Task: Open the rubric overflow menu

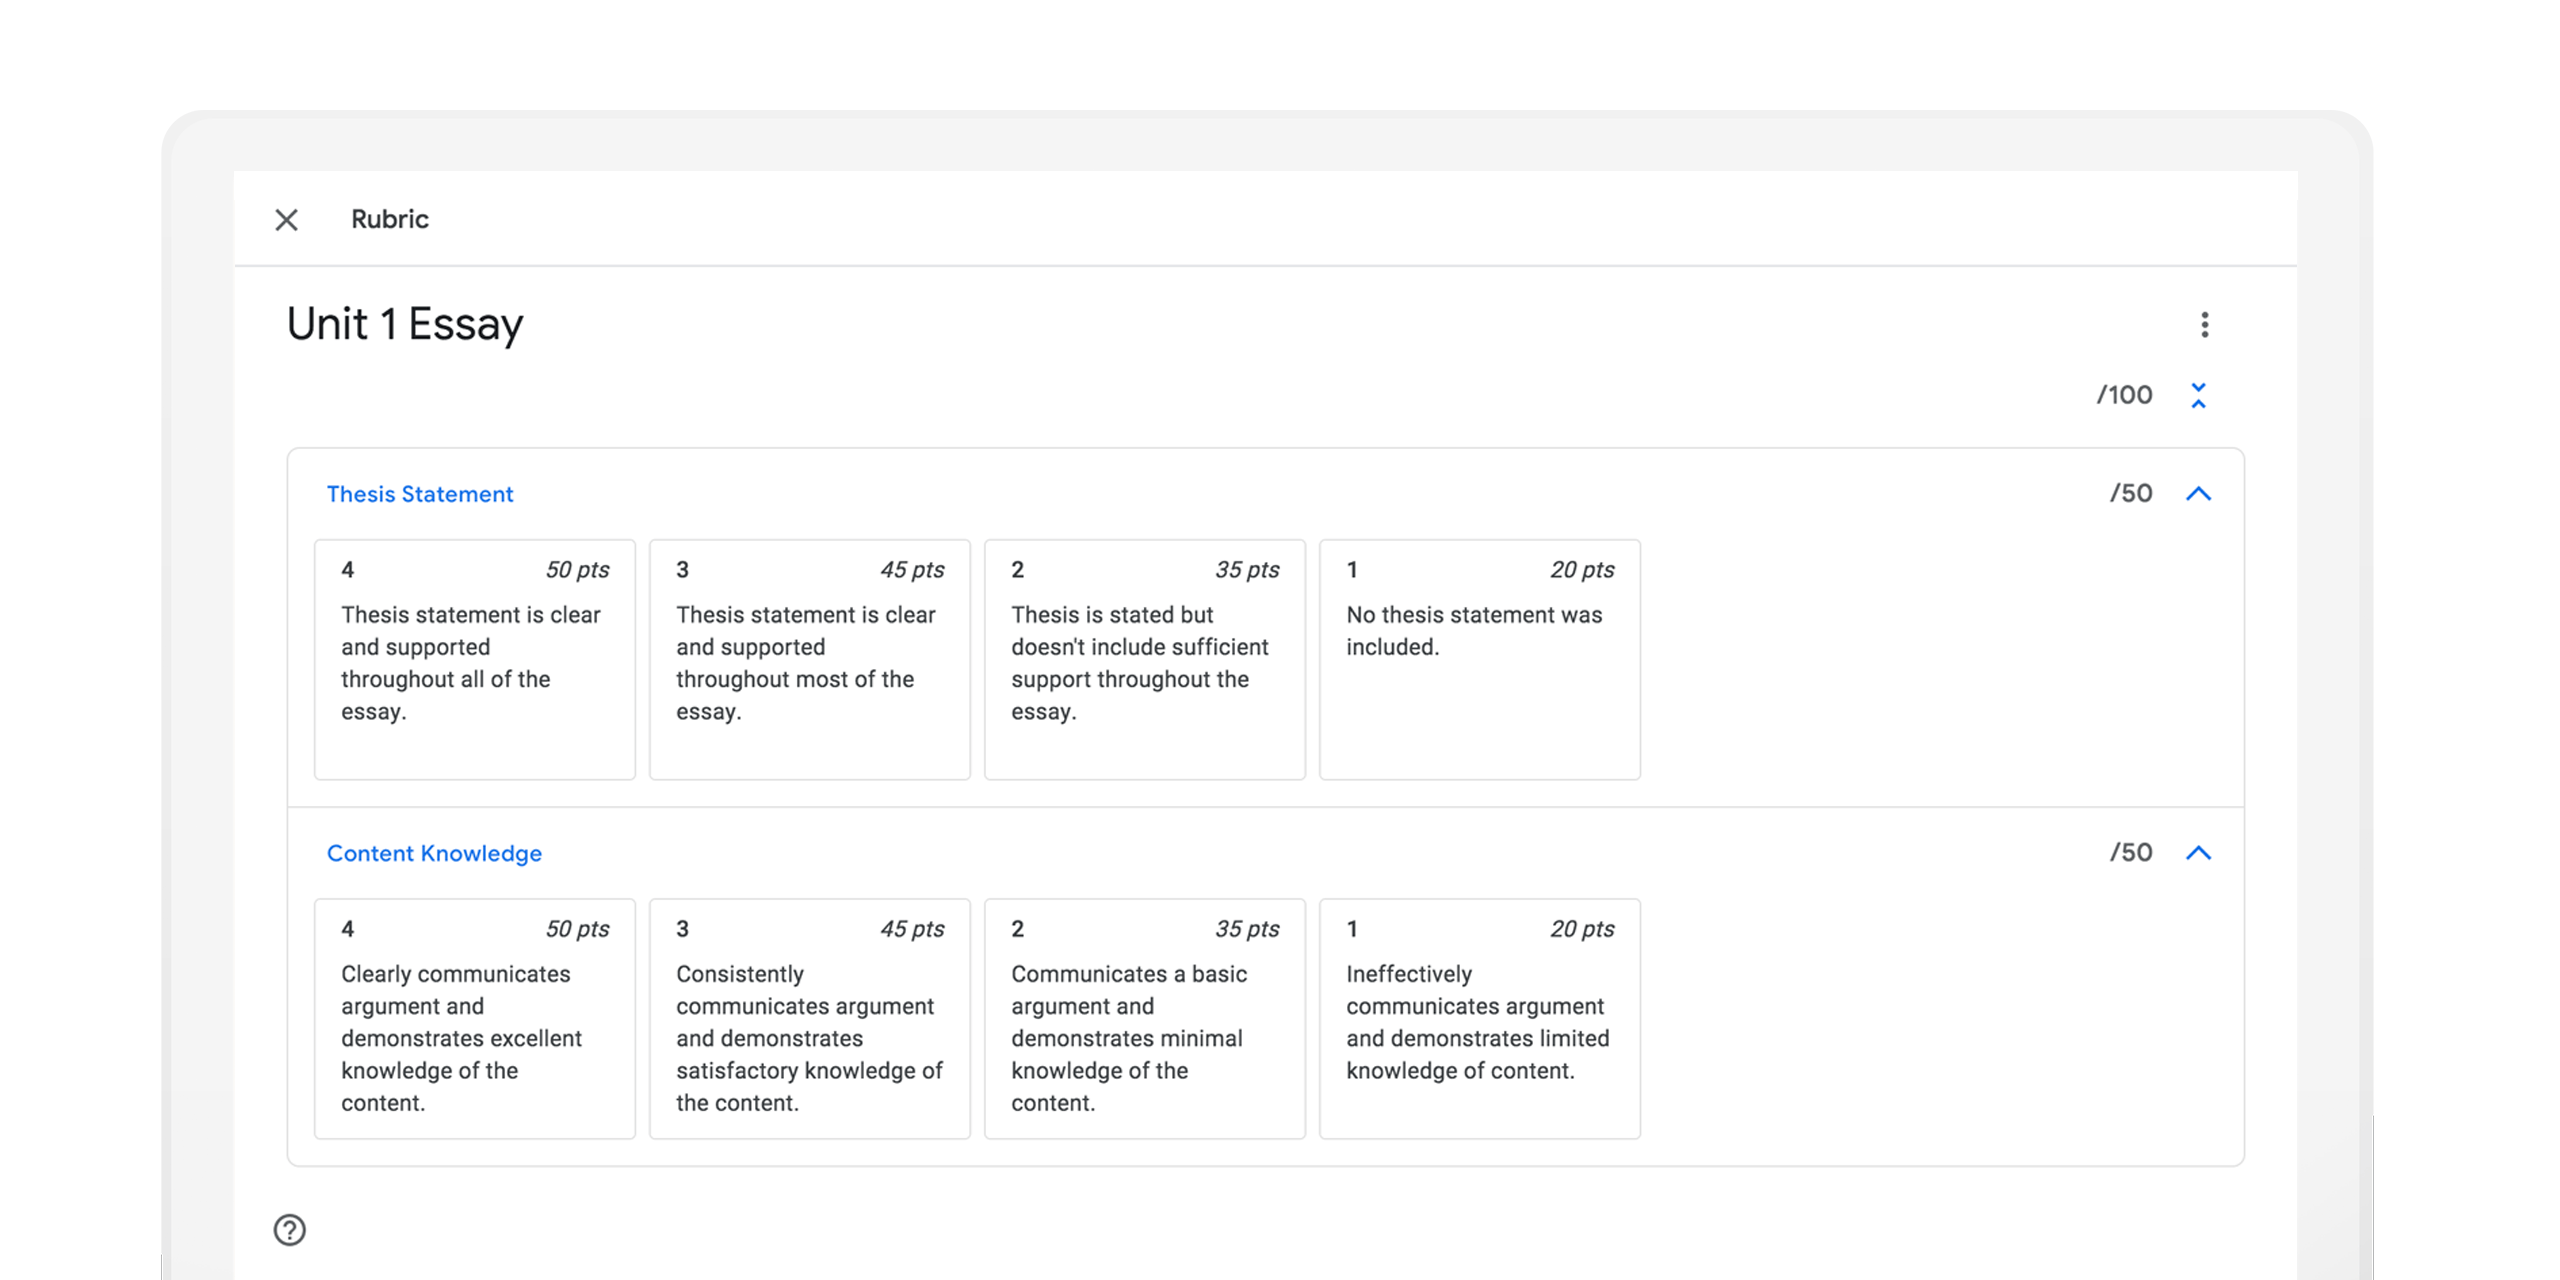Action: [x=2204, y=324]
